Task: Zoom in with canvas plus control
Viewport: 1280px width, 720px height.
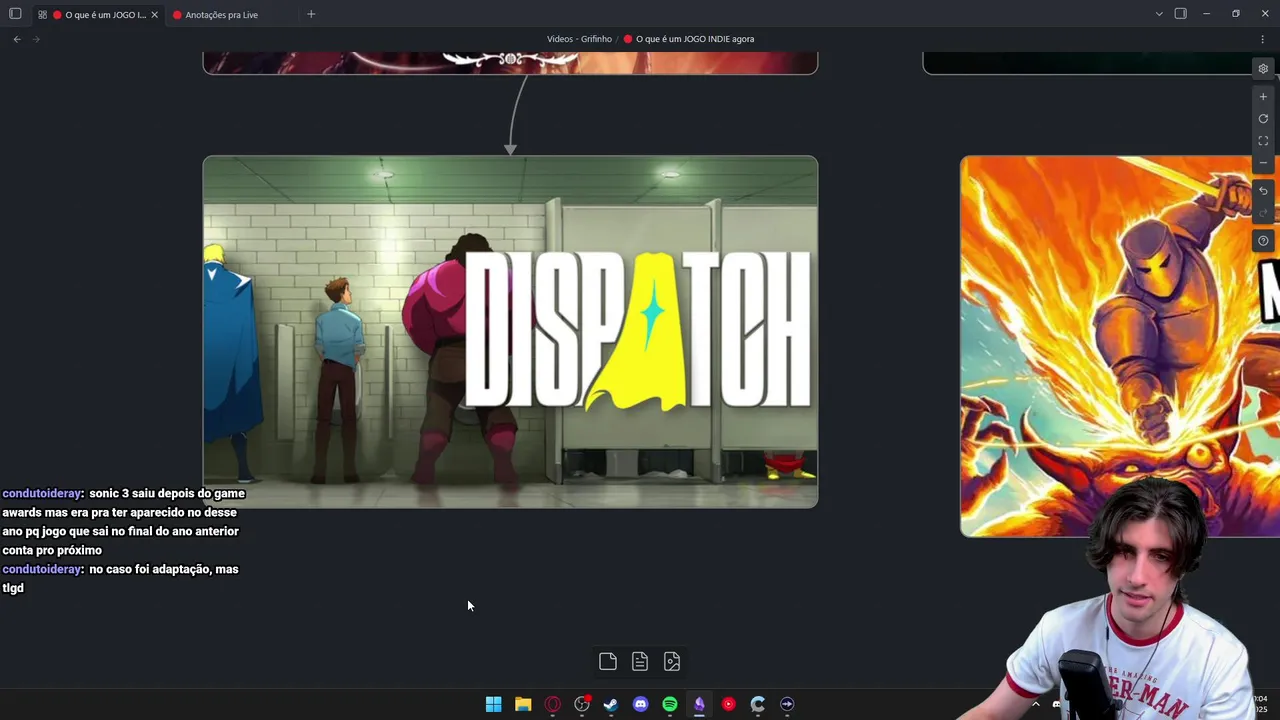Action: click(1263, 97)
